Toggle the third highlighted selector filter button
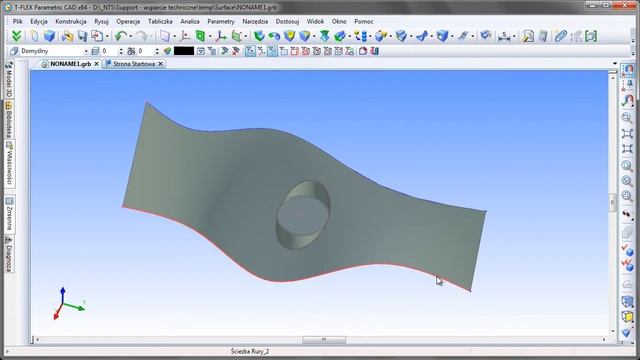This screenshot has height=360, width=640. tap(272, 51)
